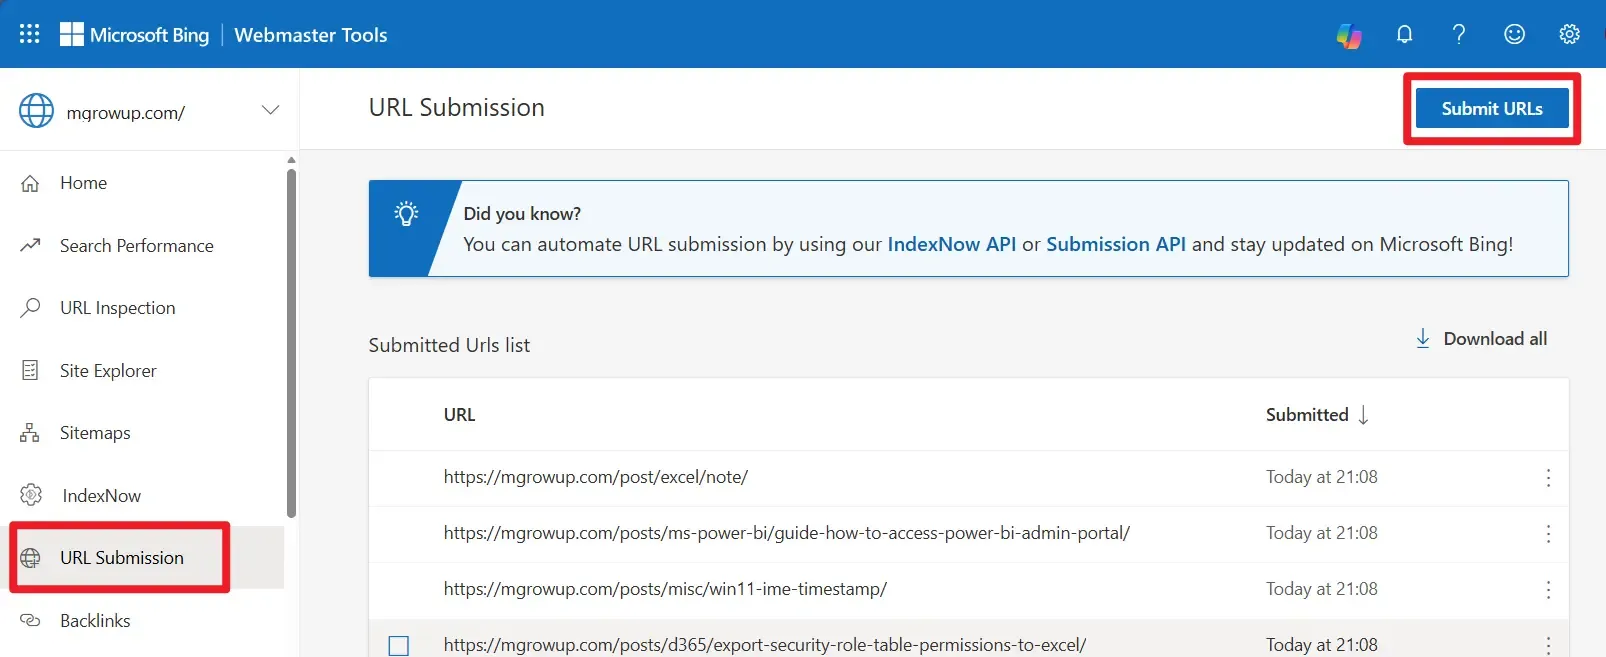
Task: Click the Submitted column header
Action: pos(1307,415)
